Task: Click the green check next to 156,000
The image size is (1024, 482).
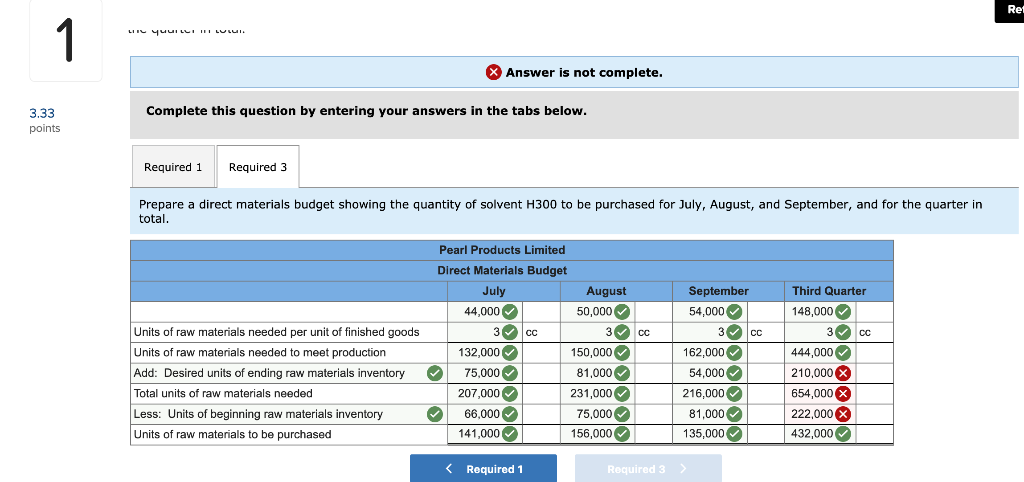Action: tap(623, 434)
